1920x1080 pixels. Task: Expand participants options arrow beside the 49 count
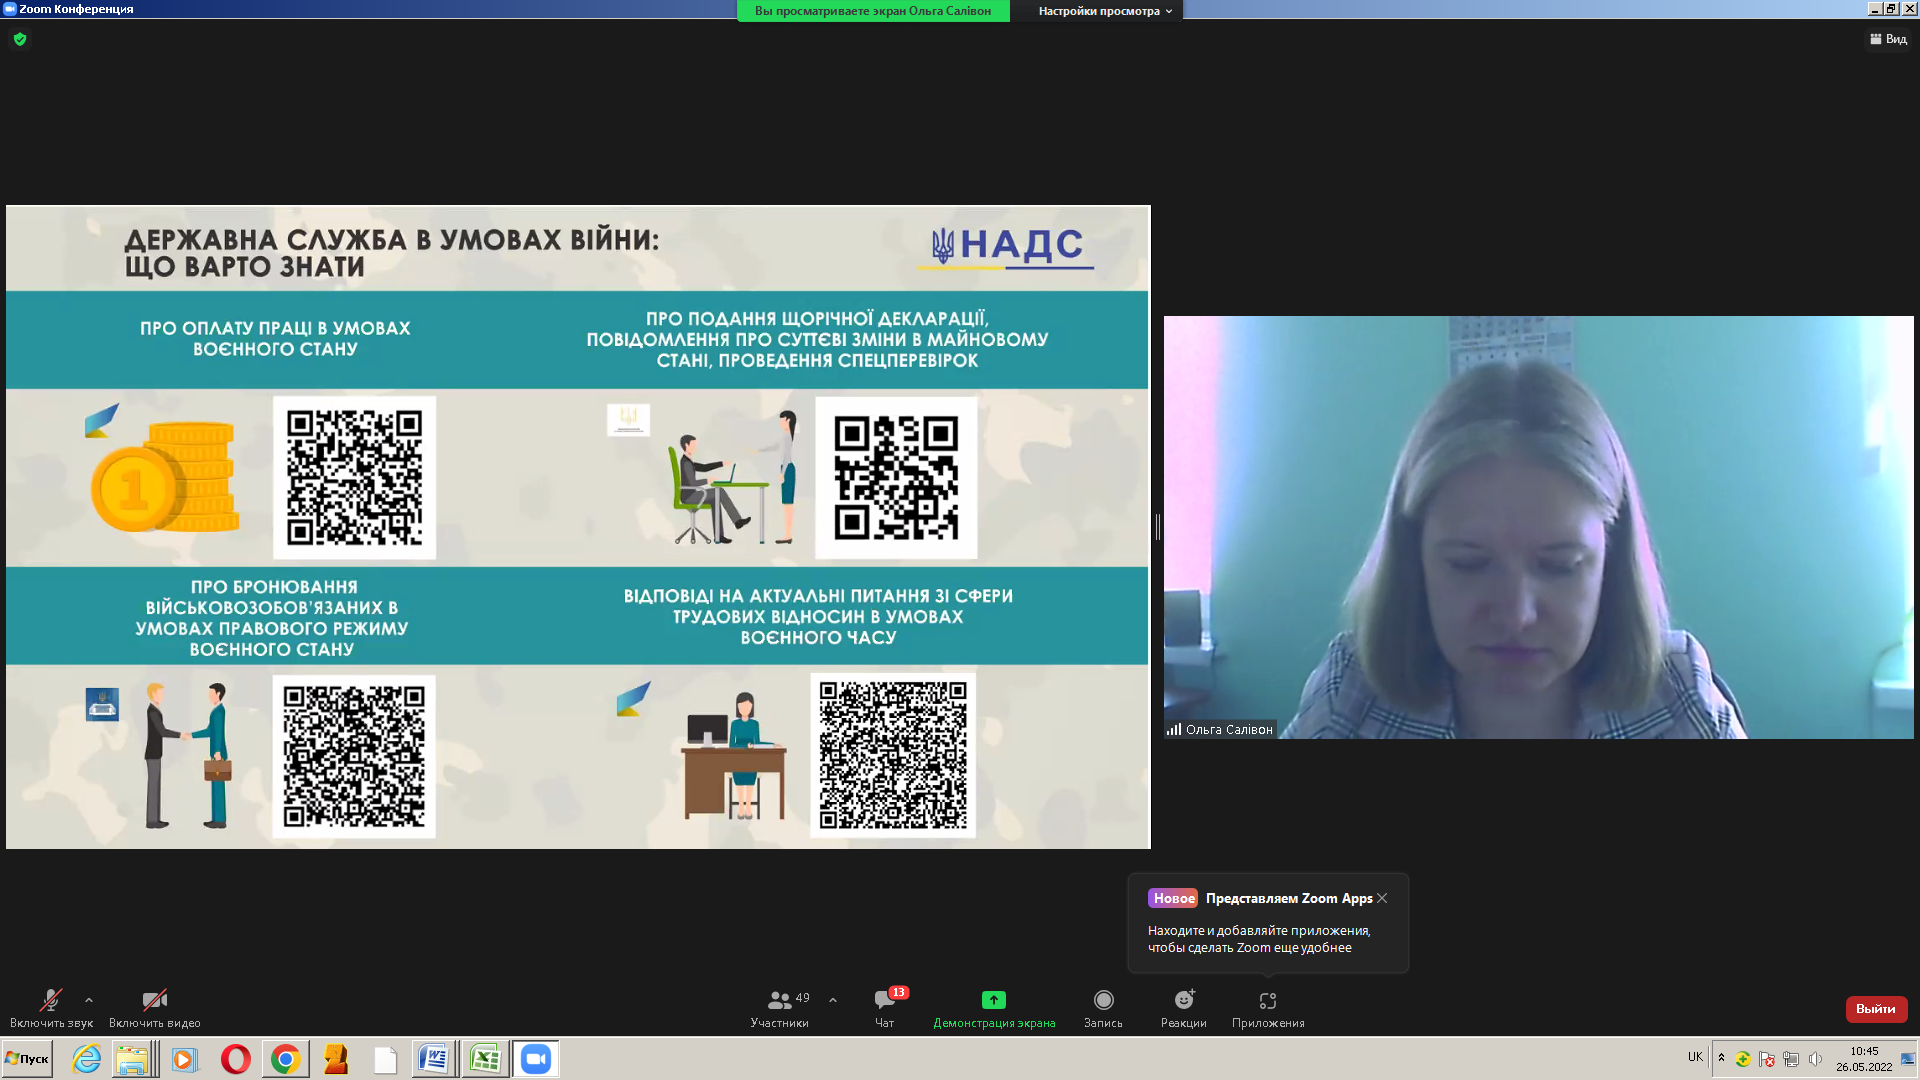point(833,1000)
